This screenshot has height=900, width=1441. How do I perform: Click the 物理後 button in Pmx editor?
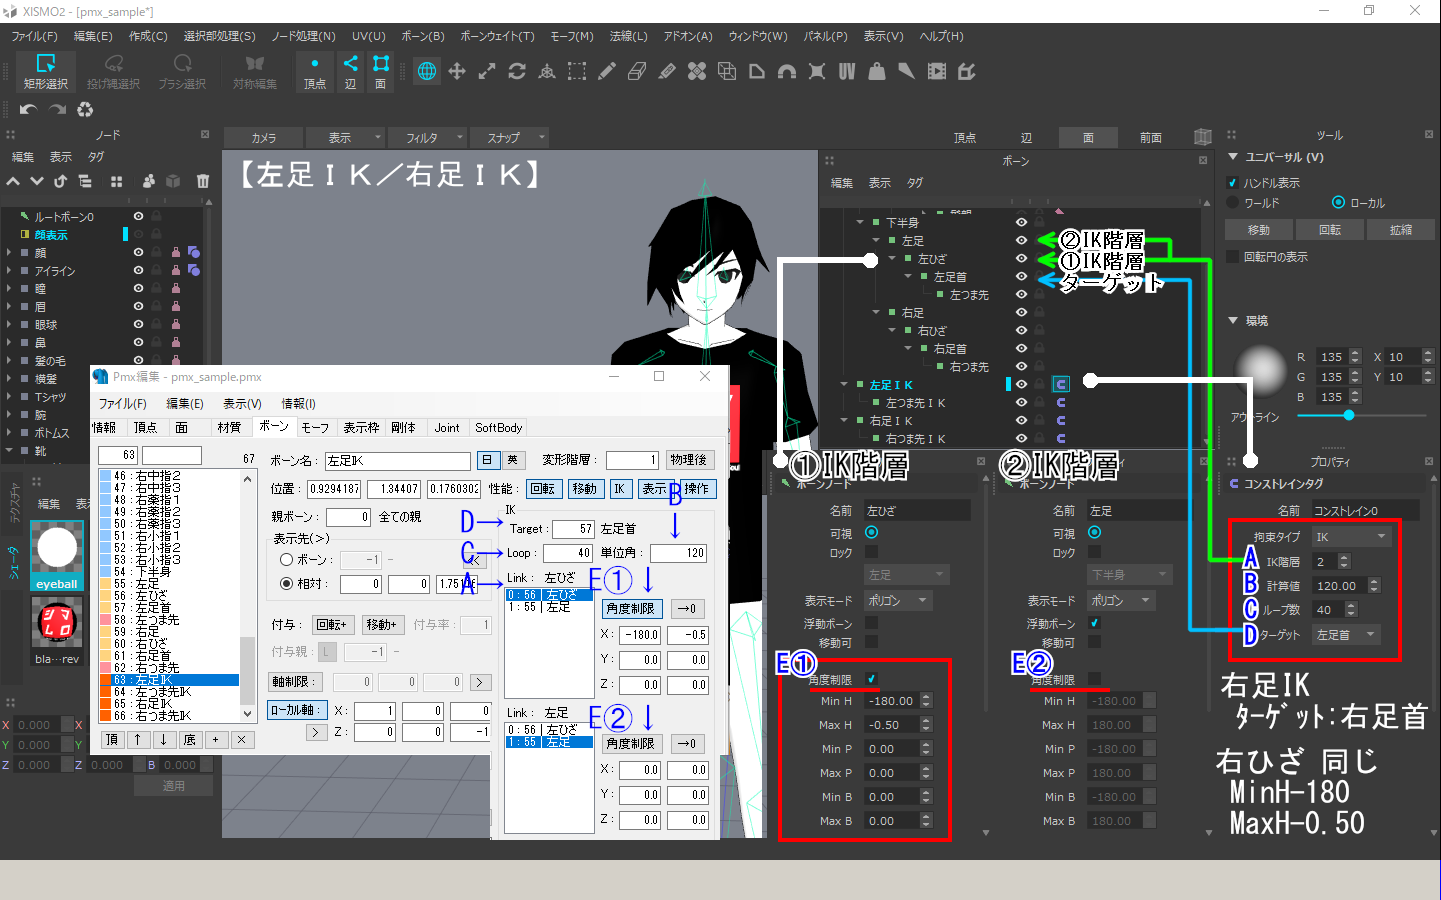(x=688, y=460)
